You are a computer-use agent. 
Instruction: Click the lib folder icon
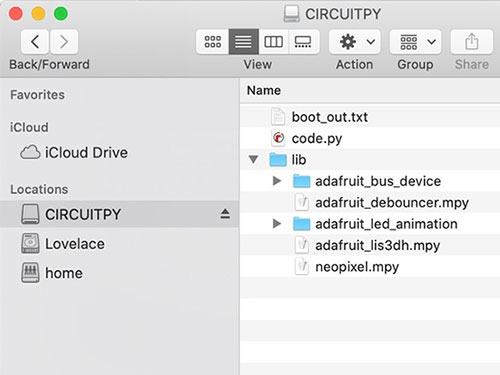point(278,160)
